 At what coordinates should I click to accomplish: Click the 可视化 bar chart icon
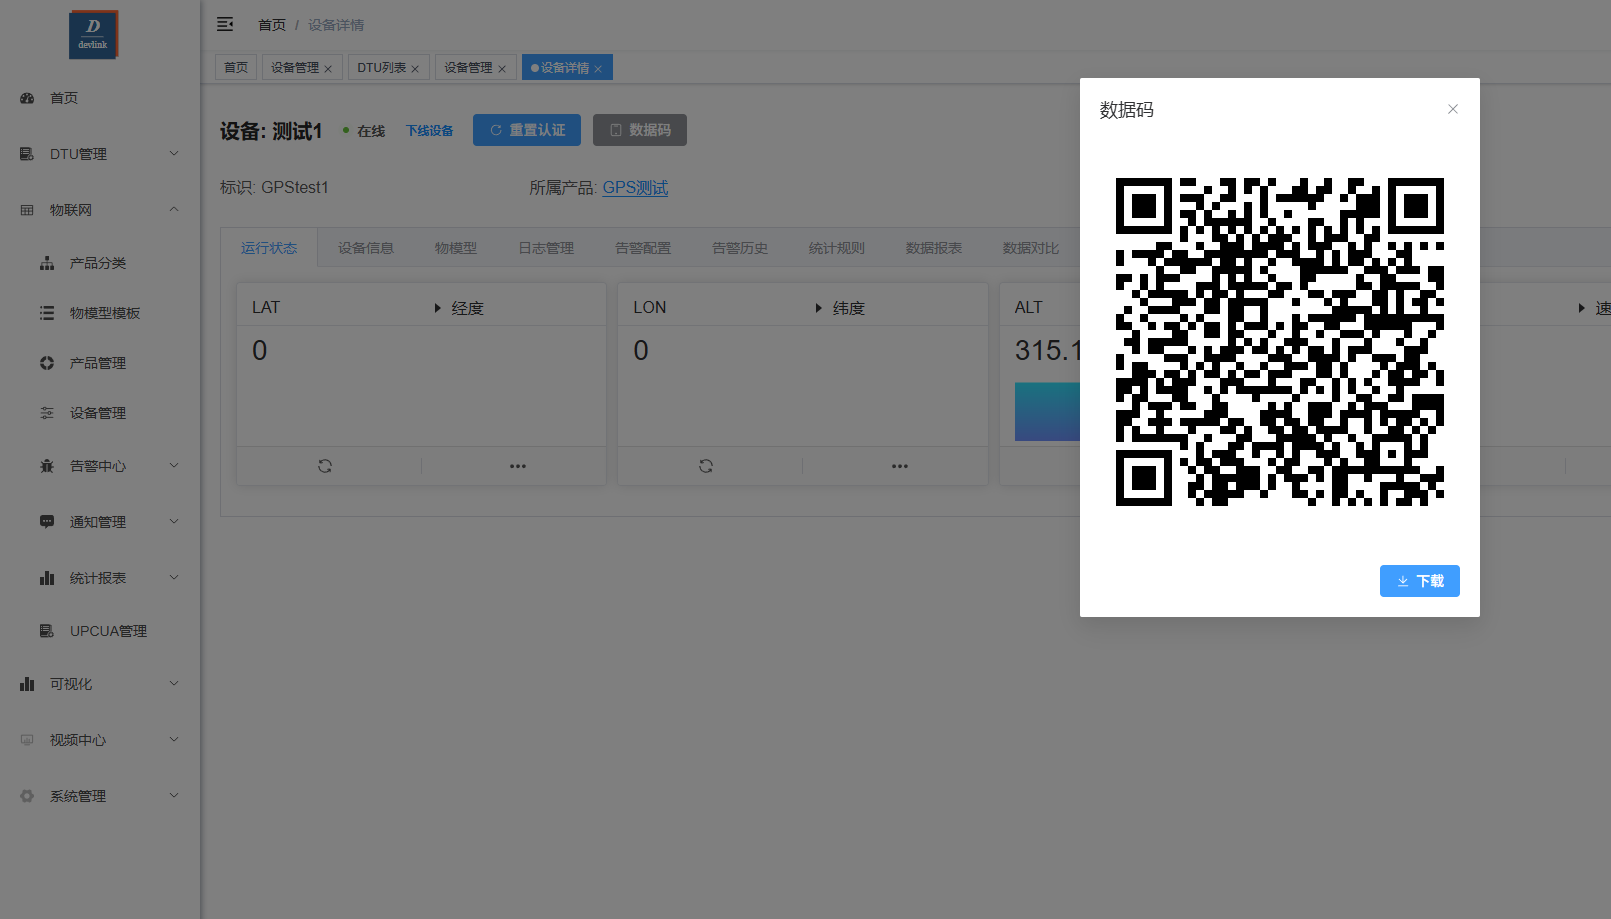click(27, 684)
